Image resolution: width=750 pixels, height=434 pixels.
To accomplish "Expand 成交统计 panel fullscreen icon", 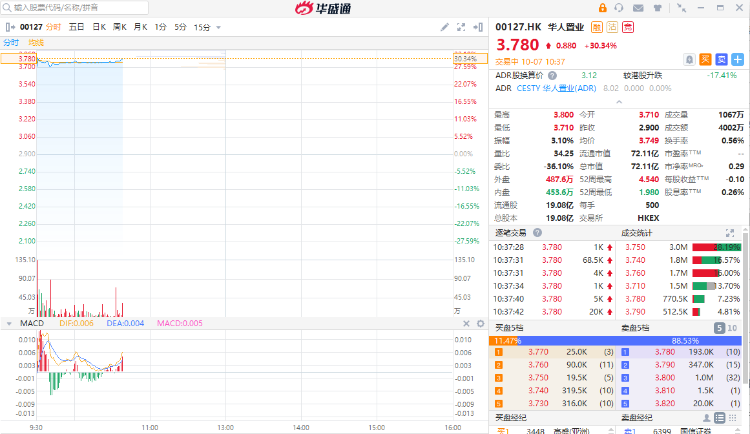I will (x=730, y=233).
